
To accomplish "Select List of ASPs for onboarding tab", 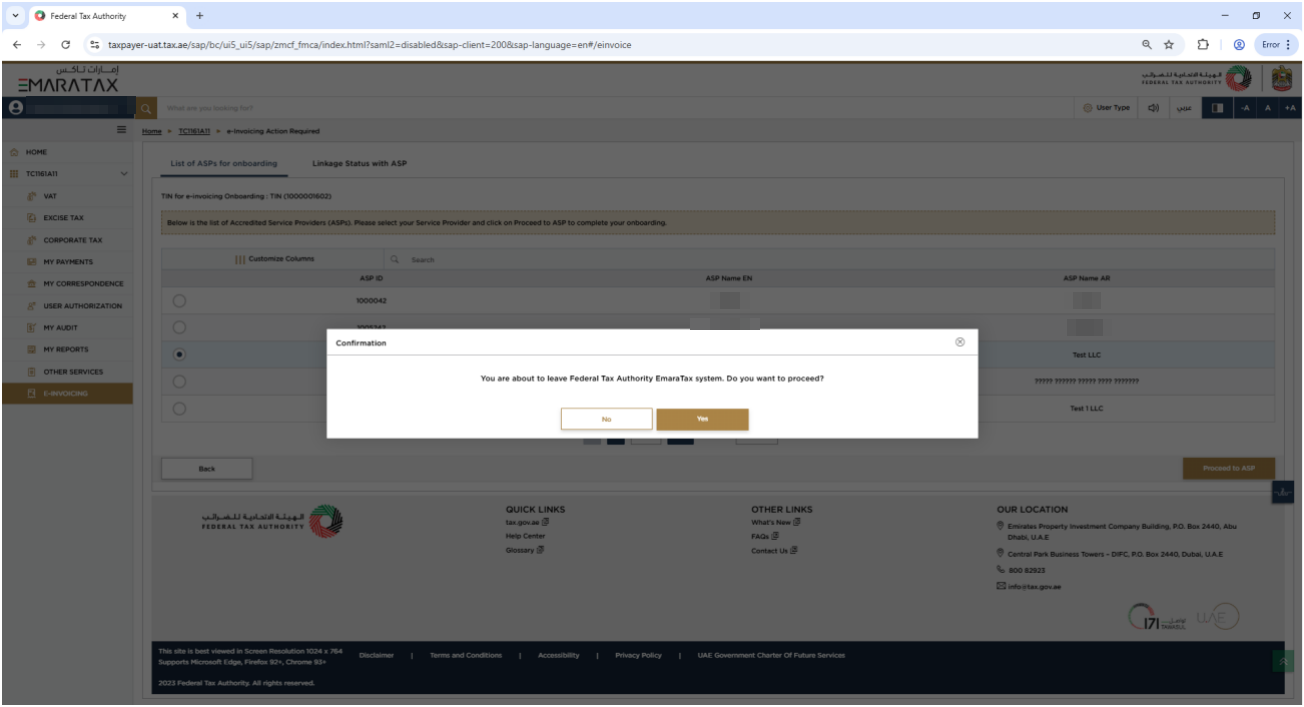I will pyautogui.click(x=224, y=163).
